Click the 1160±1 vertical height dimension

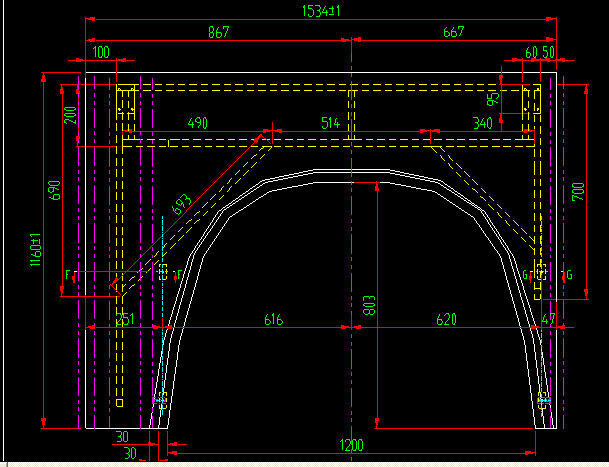[x=35, y=250]
